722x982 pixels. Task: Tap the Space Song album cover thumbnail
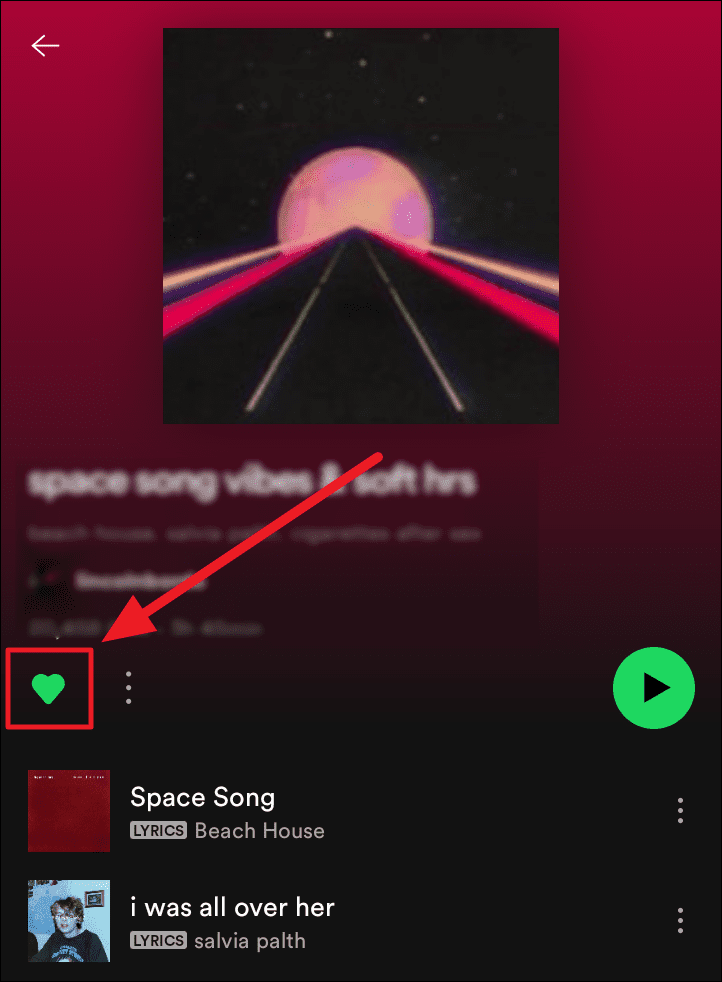tap(69, 811)
